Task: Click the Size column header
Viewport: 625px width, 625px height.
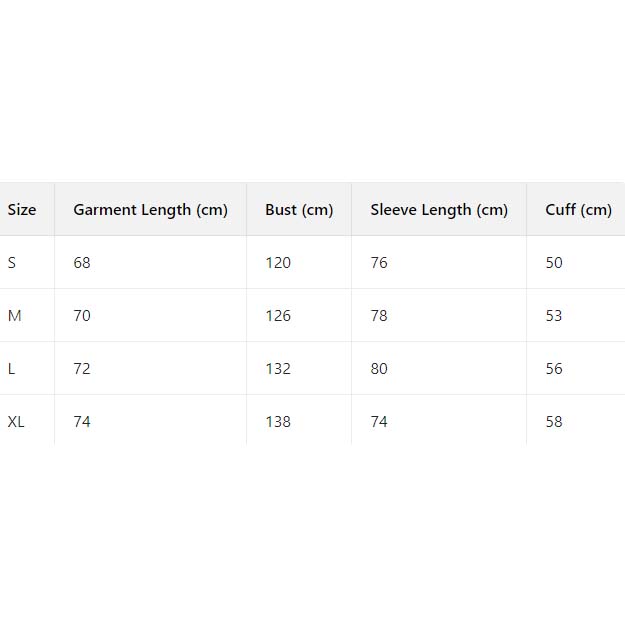Action: click(22, 210)
